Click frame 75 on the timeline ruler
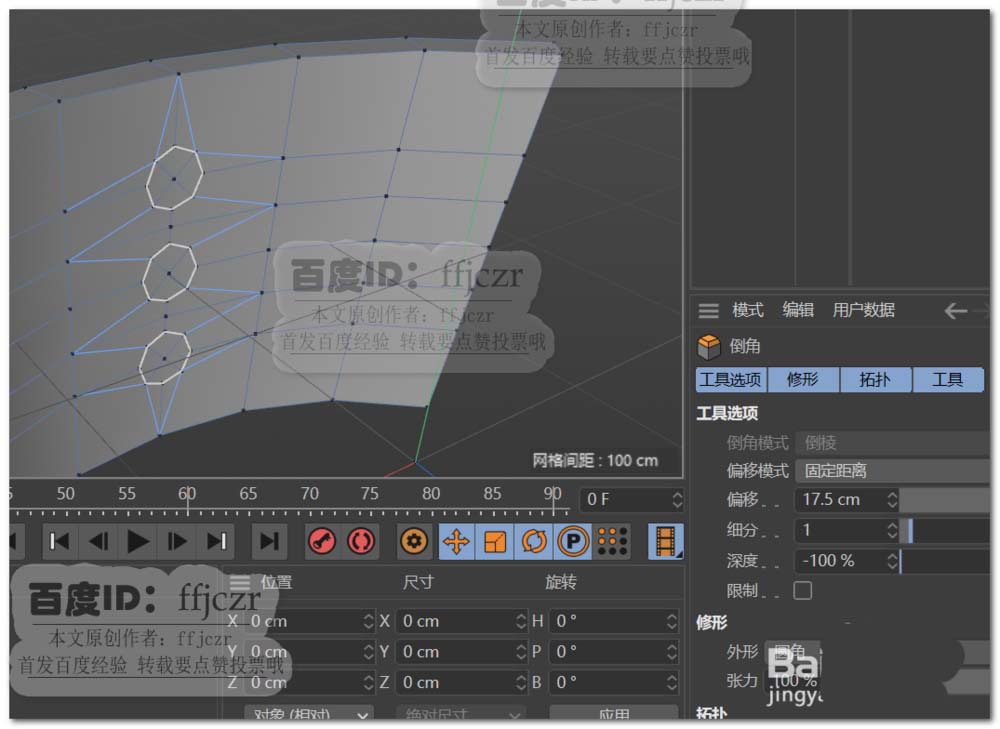This screenshot has width=1000, height=729. 369,495
